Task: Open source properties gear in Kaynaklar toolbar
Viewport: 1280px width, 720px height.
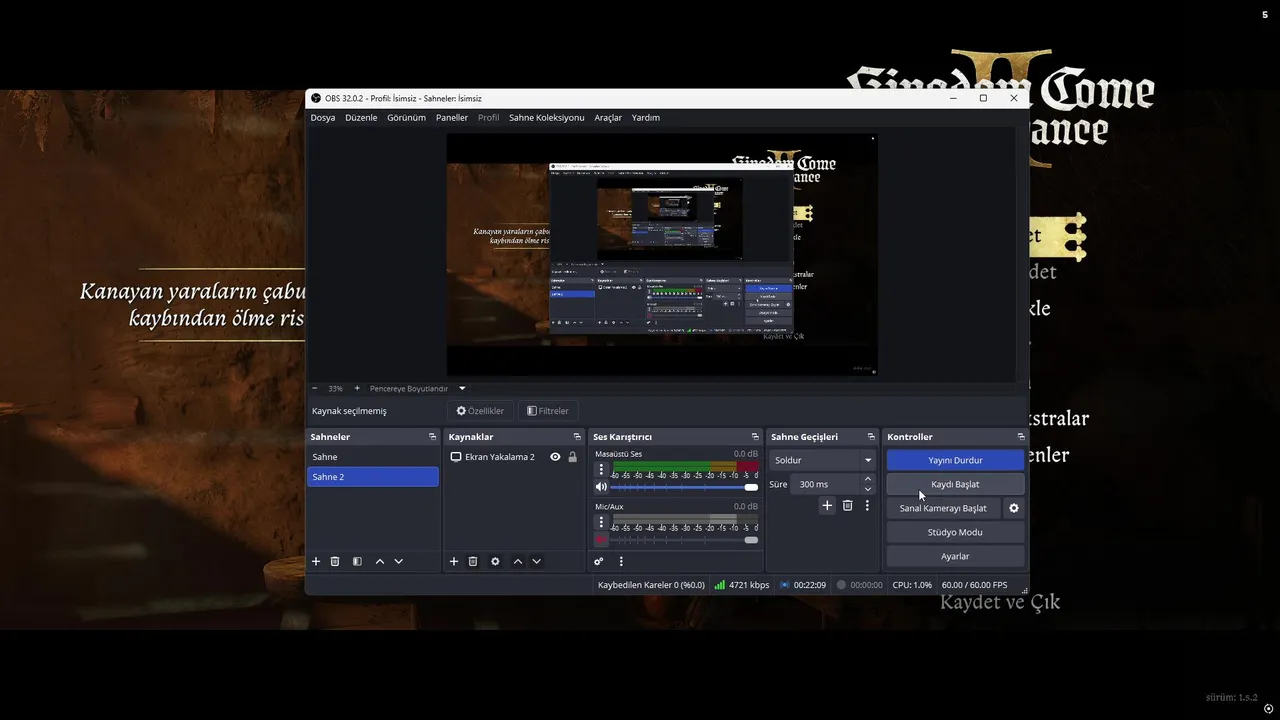Action: pyautogui.click(x=495, y=562)
